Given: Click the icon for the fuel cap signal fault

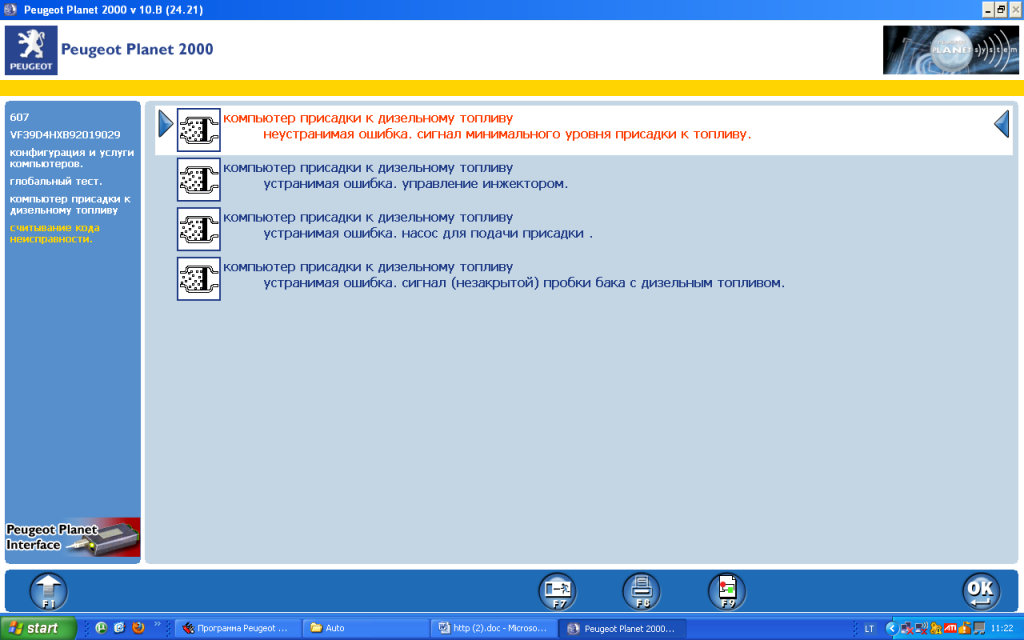Looking at the screenshot, I should (x=198, y=278).
